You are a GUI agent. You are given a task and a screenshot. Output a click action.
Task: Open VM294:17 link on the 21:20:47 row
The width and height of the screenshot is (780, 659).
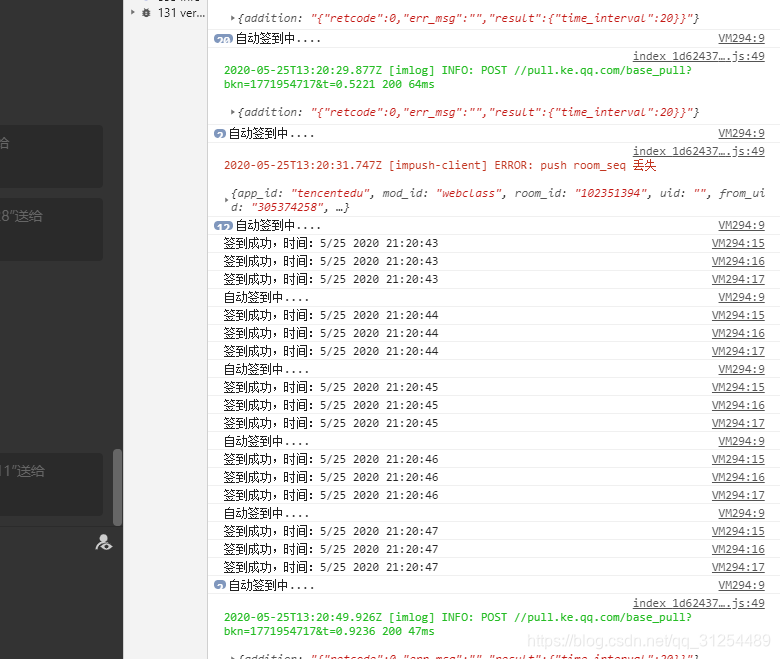(738, 567)
